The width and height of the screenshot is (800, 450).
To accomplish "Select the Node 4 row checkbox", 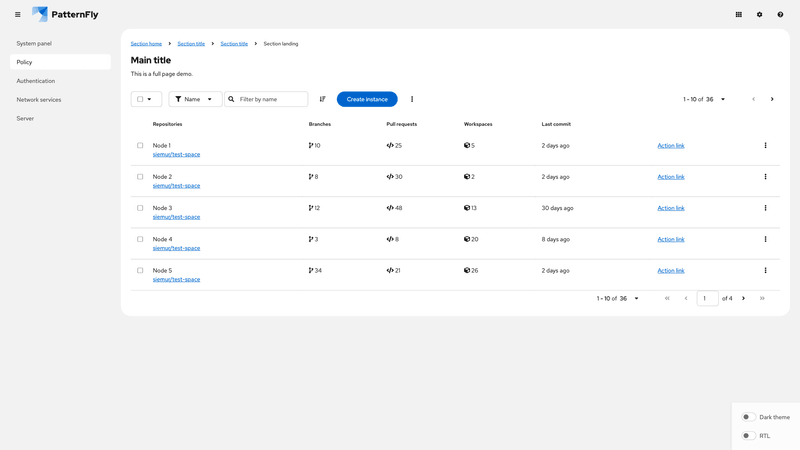I will point(140,239).
